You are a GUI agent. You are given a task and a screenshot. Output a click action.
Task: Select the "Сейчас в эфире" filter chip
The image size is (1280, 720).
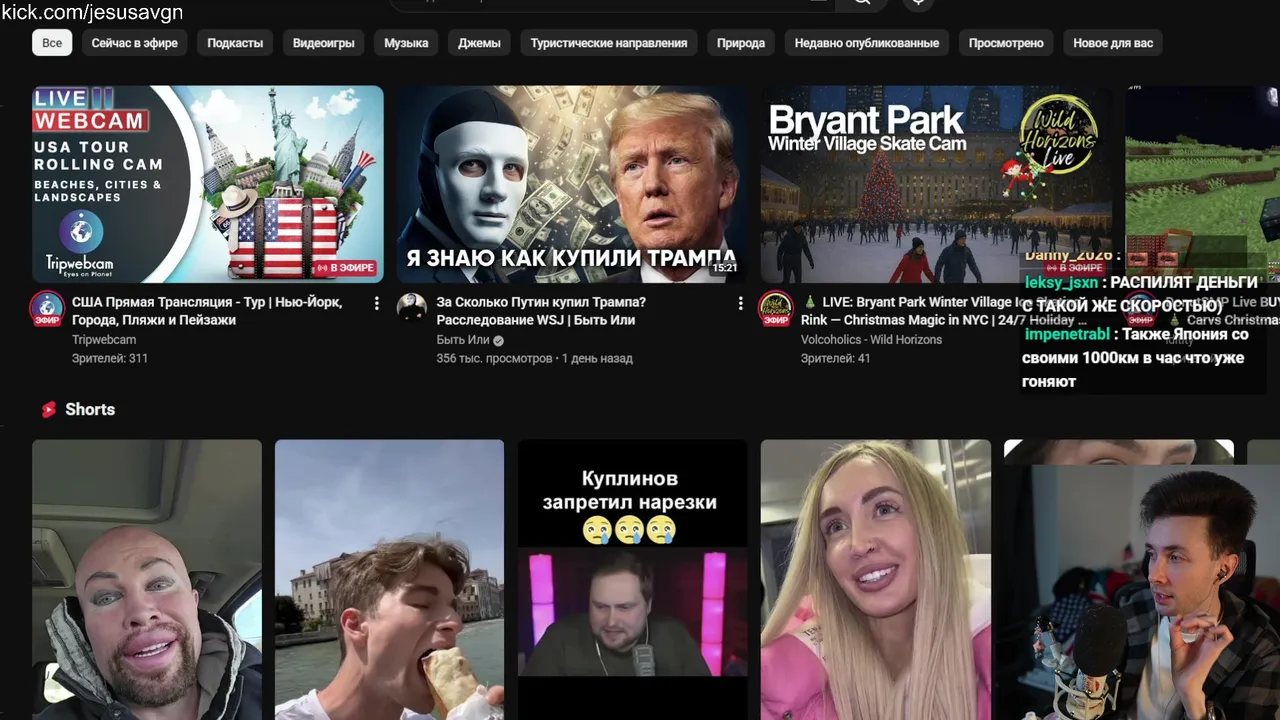135,43
